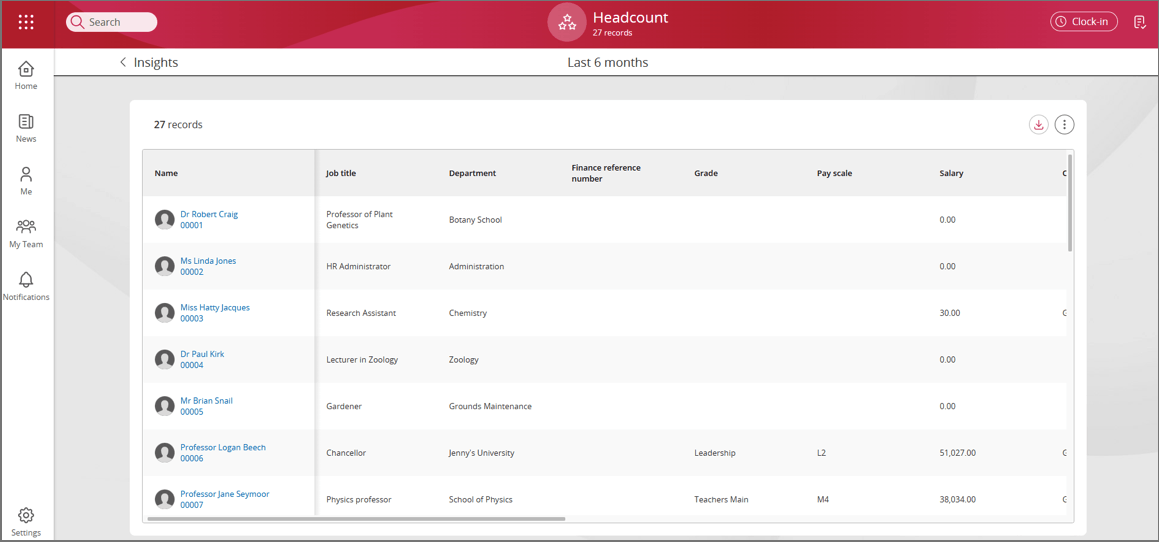Click the Department column header
Viewport: 1159px width, 542px height.
point(472,173)
